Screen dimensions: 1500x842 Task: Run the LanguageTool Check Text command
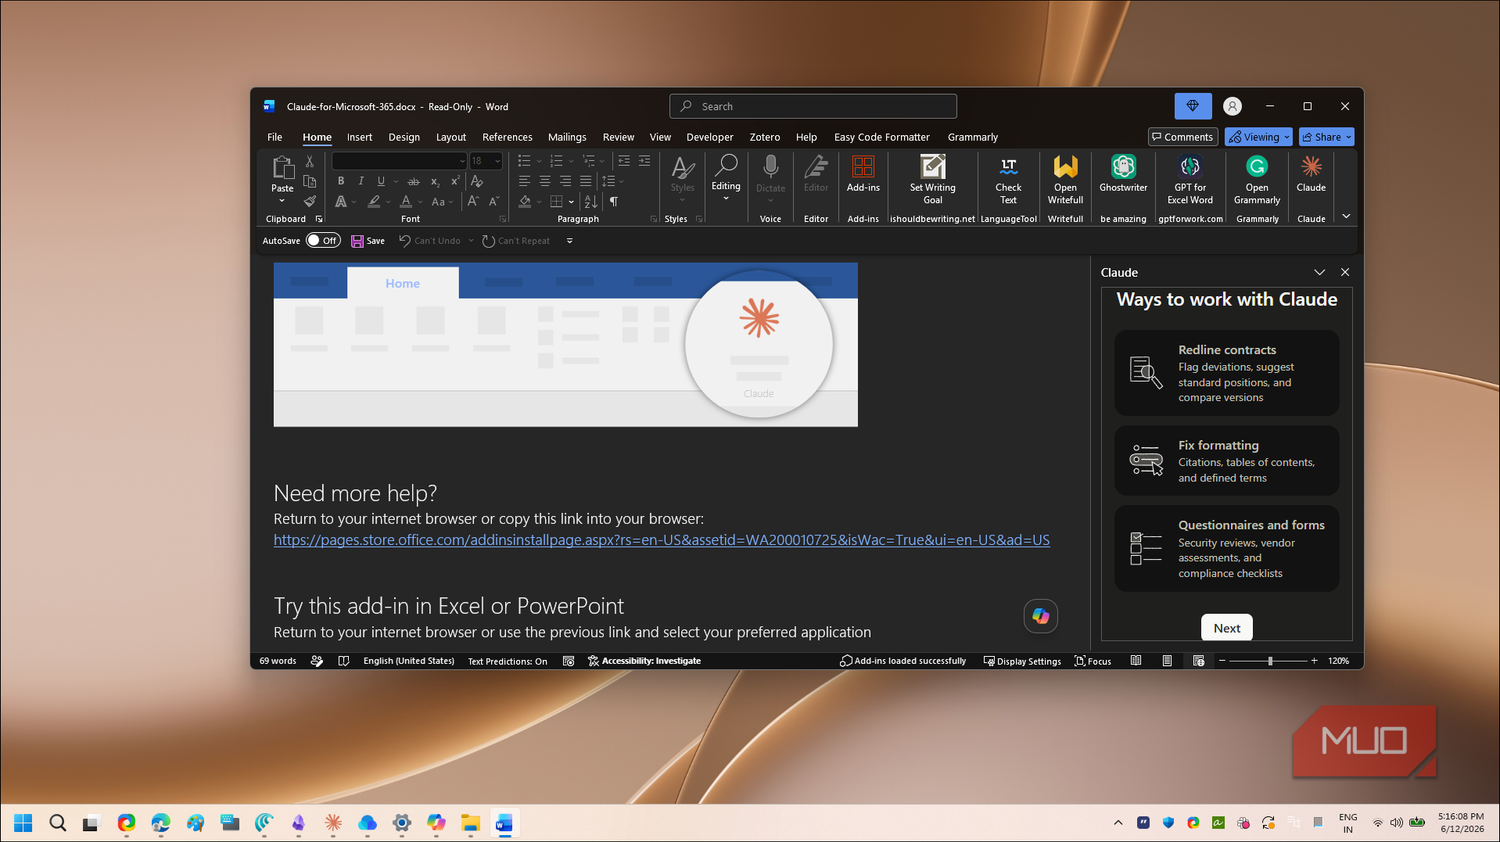click(1008, 180)
